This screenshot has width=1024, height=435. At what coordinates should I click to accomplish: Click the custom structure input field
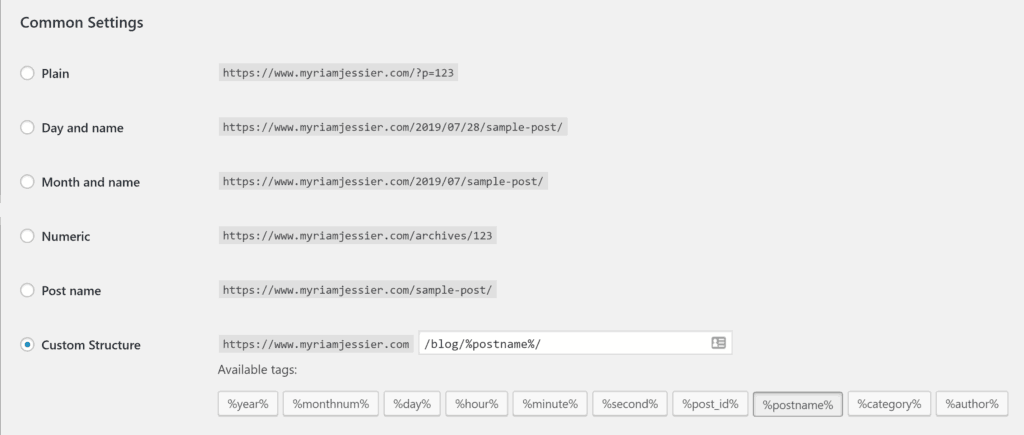coord(575,344)
